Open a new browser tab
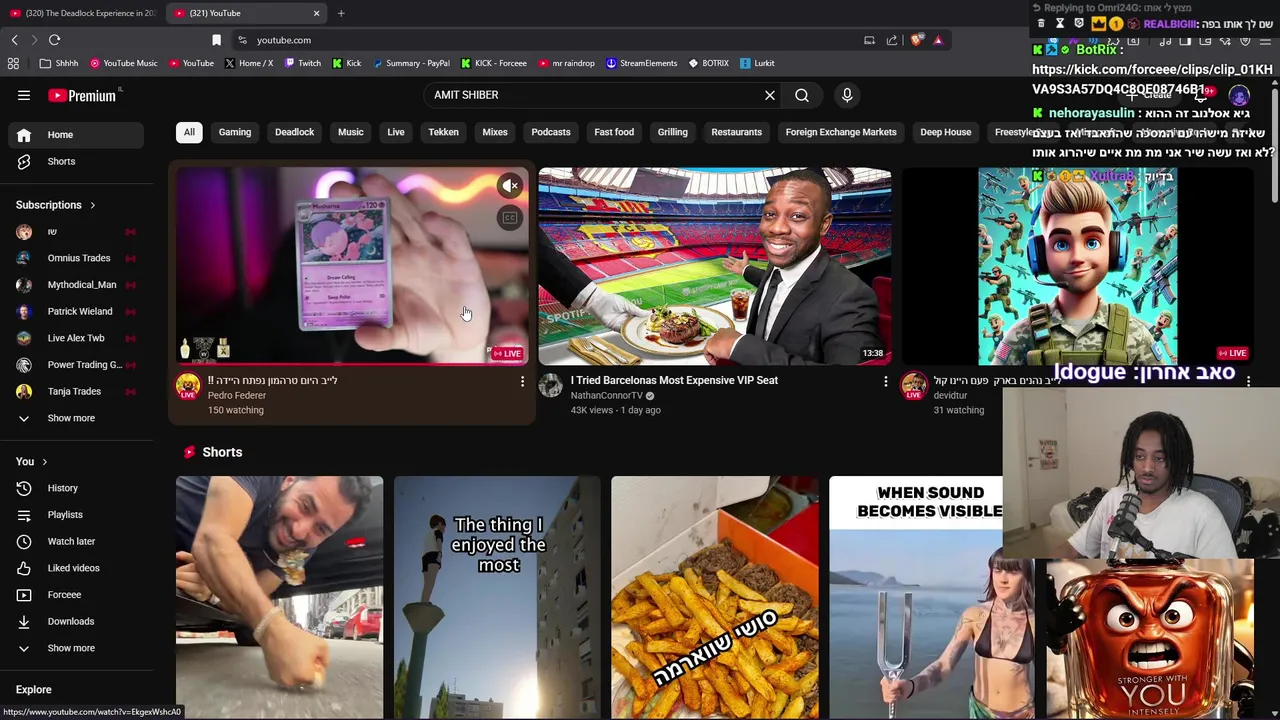The height and width of the screenshot is (720, 1280). pos(341,13)
